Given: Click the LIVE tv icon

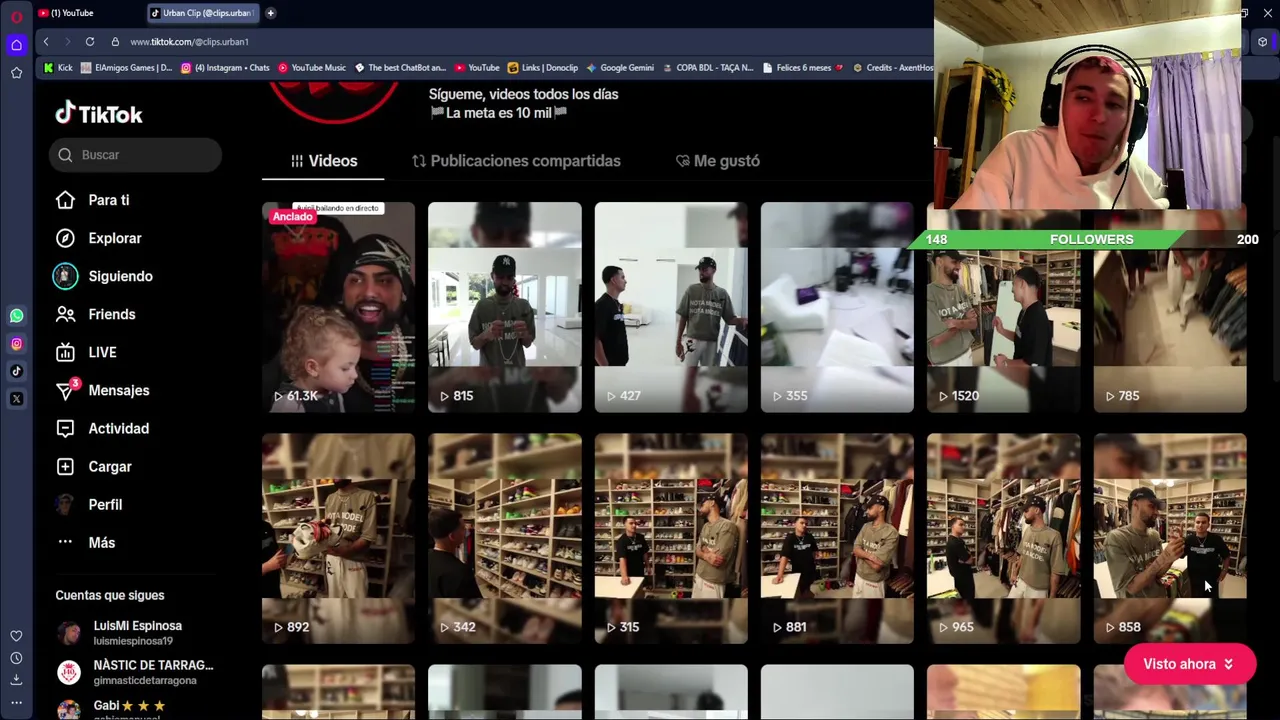Looking at the screenshot, I should point(65,352).
